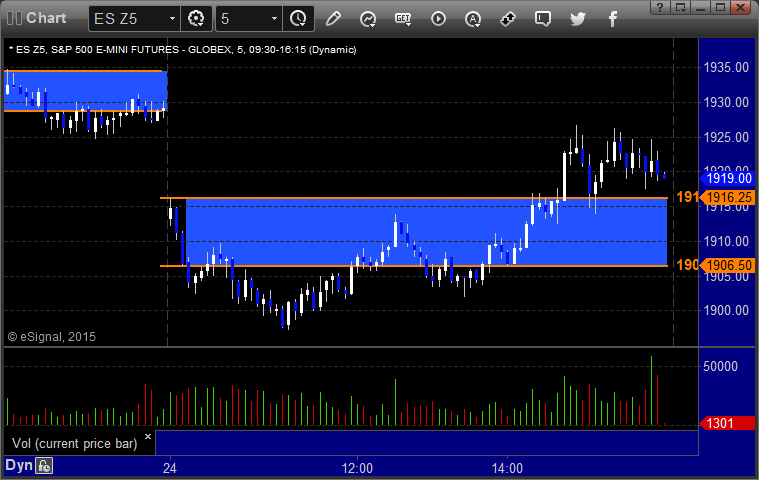Screen dimensions: 759x480
Task: Click the Chart title grip handle
Action: pos(15,18)
